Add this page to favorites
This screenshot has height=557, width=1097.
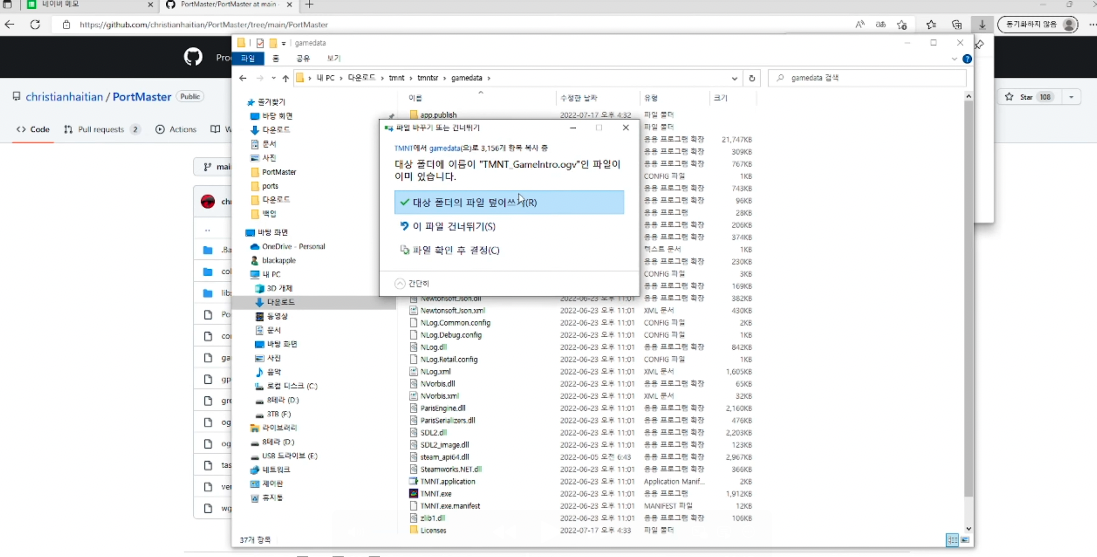902,24
